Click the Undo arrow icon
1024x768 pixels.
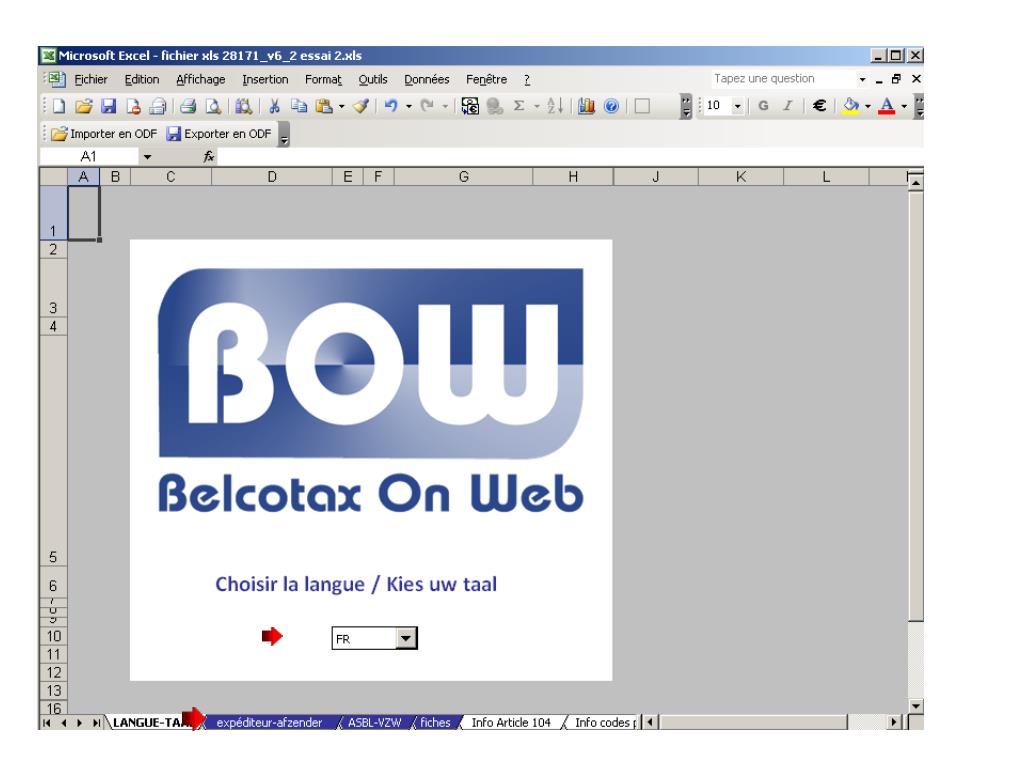coord(391,106)
